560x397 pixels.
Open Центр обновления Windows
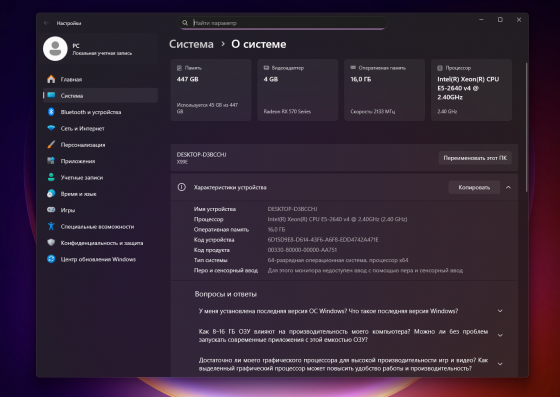coord(100,259)
